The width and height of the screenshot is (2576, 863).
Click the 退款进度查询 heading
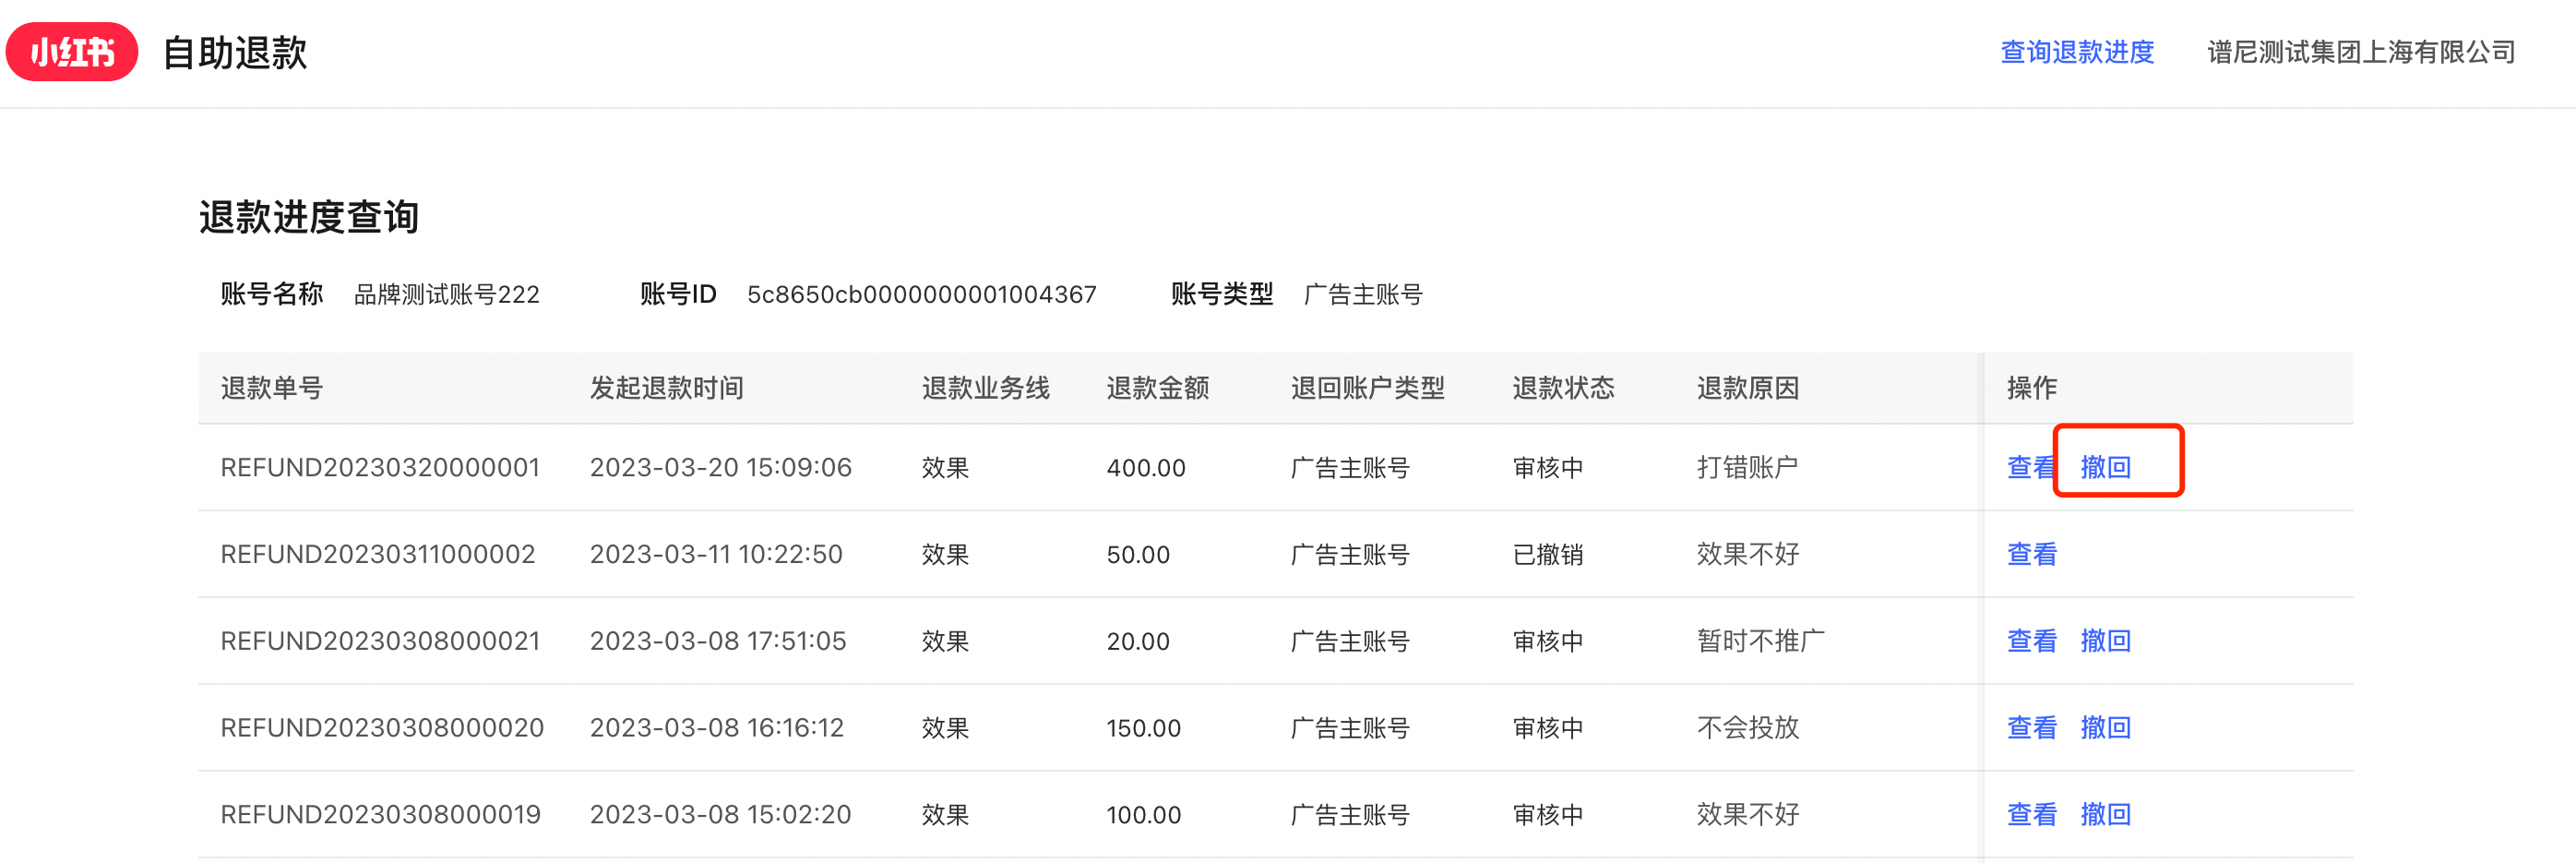click(x=309, y=217)
